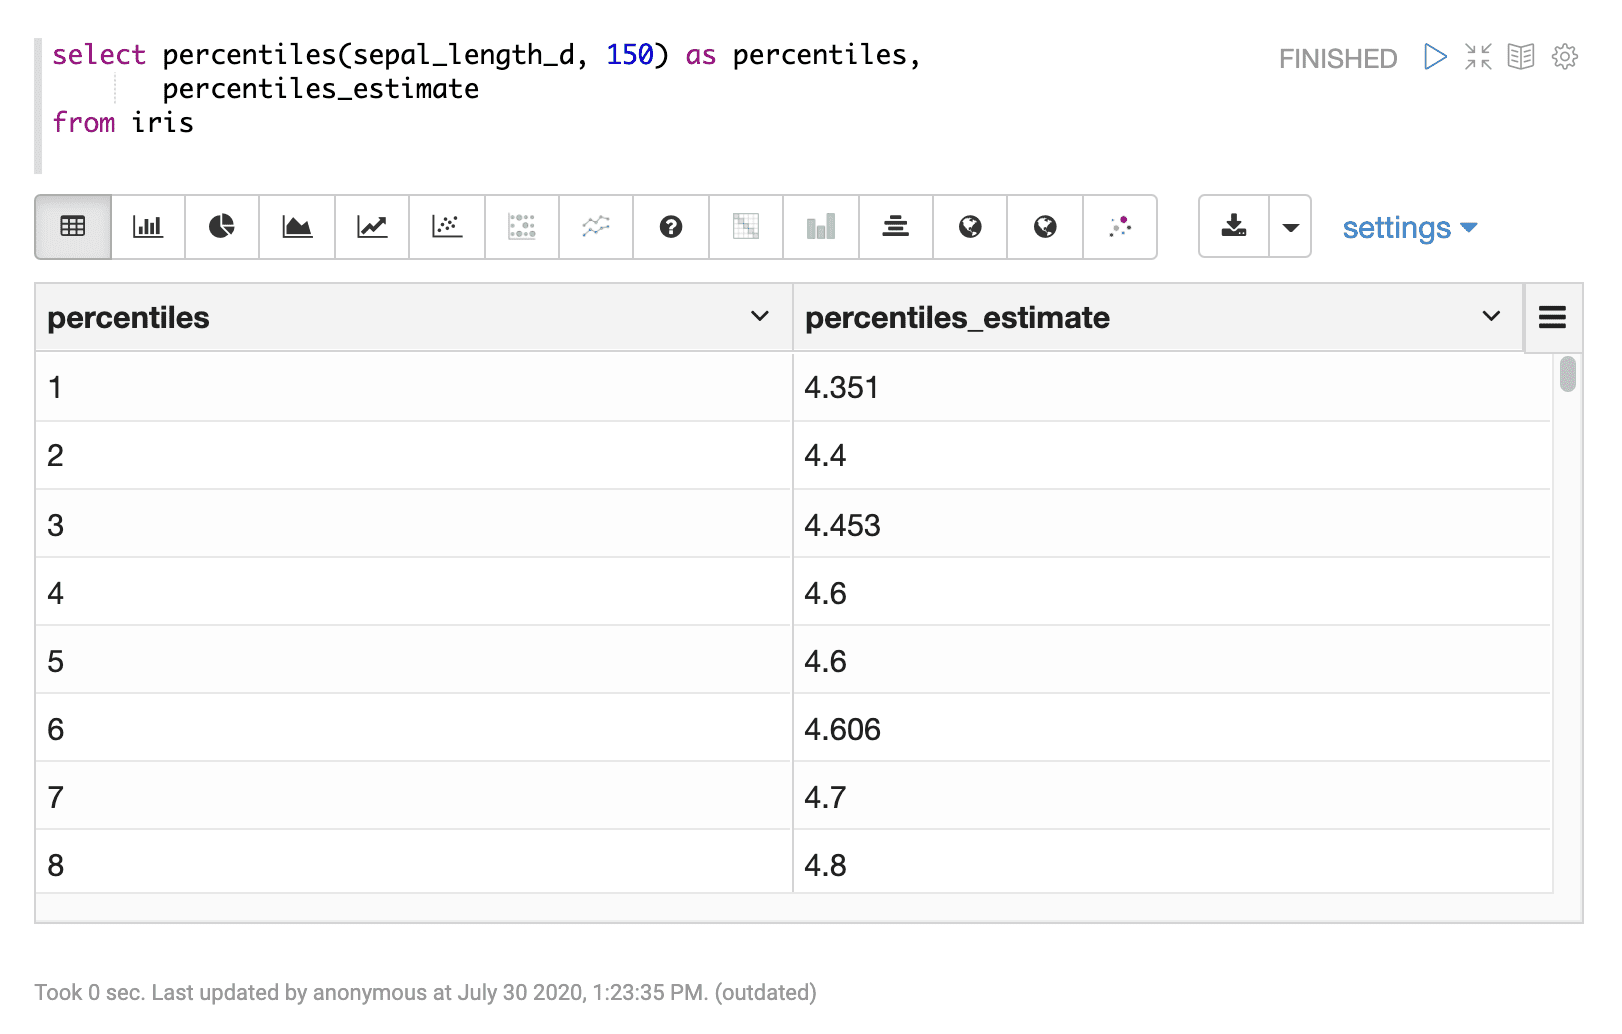The image size is (1622, 1034).
Task: Open the download format dropdown arrow
Action: tap(1291, 227)
